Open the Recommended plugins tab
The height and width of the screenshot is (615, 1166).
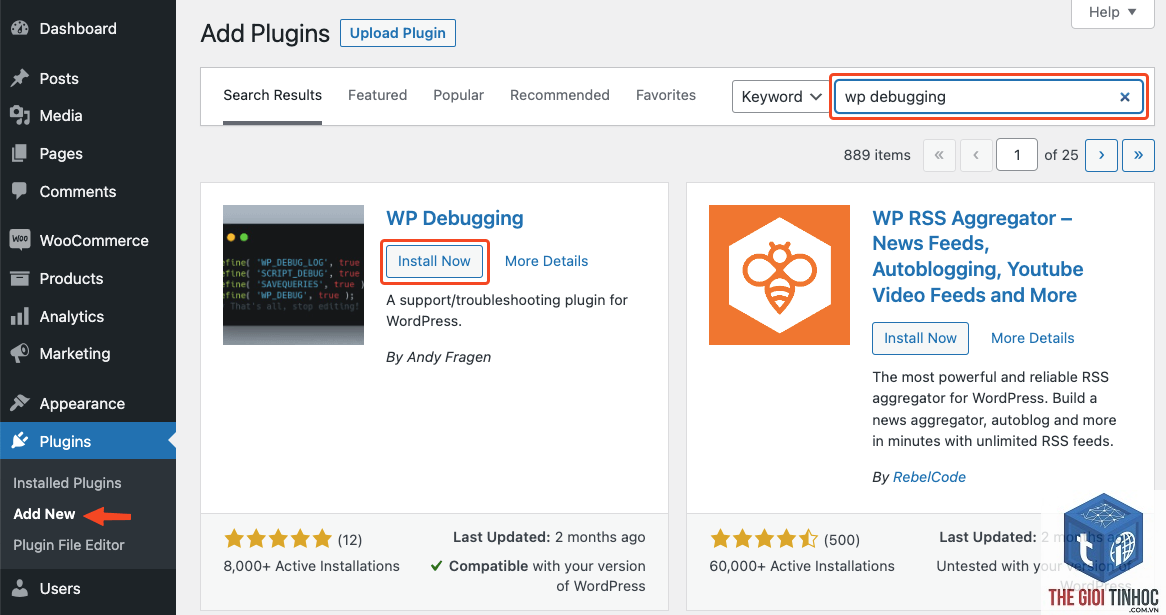click(560, 95)
